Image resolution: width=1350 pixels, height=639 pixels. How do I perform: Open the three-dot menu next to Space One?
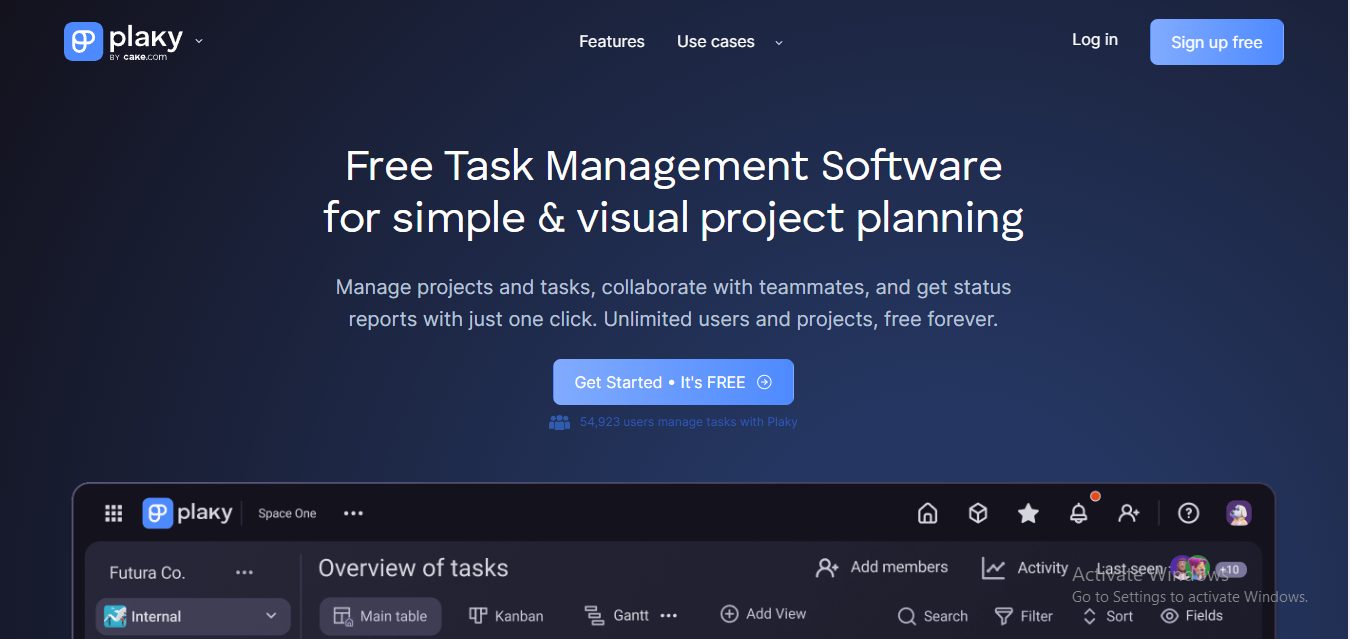(353, 513)
